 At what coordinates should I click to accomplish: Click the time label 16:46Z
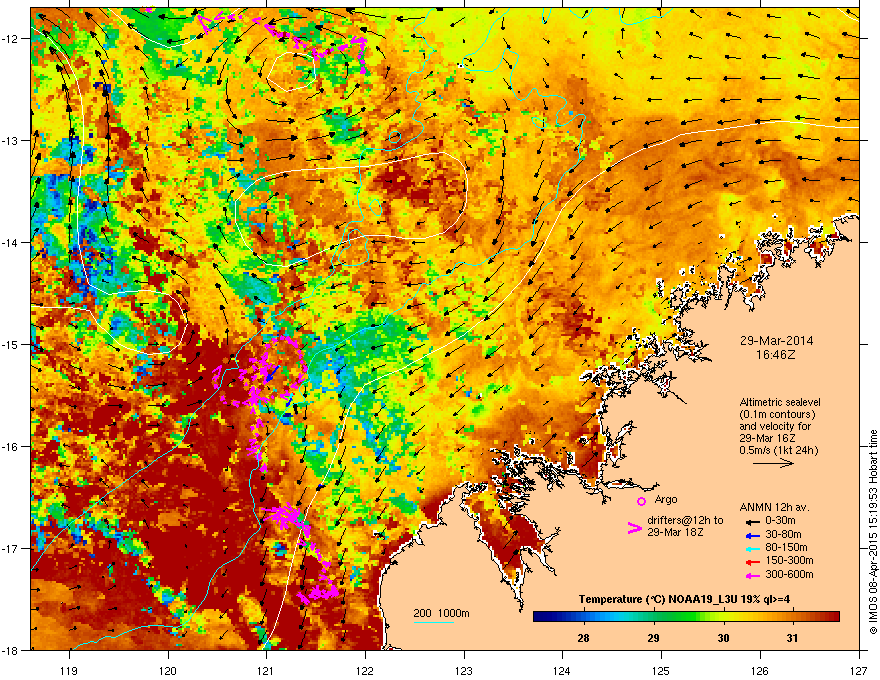(x=776, y=355)
